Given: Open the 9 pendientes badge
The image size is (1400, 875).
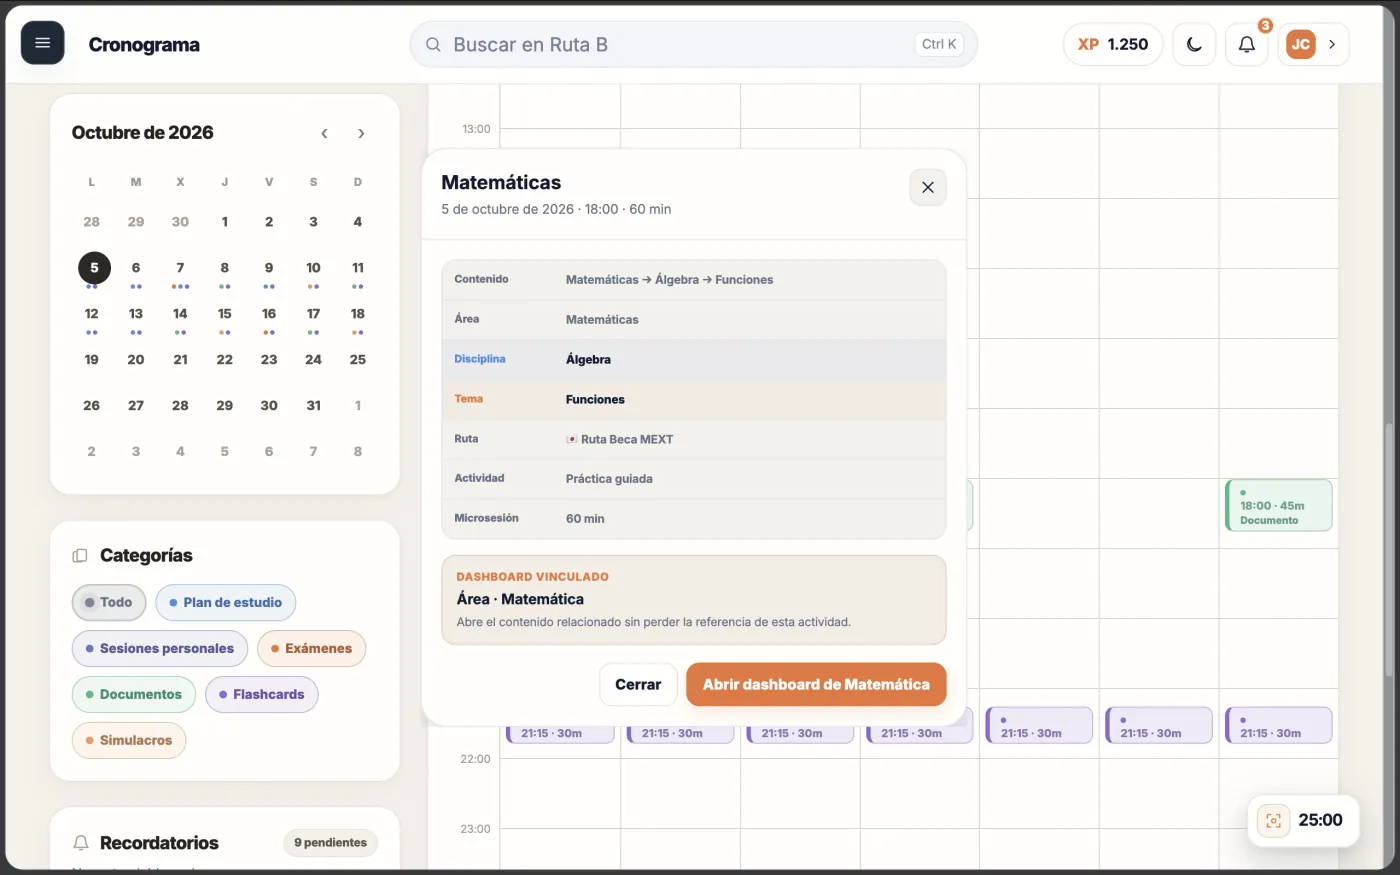Looking at the screenshot, I should 330,842.
